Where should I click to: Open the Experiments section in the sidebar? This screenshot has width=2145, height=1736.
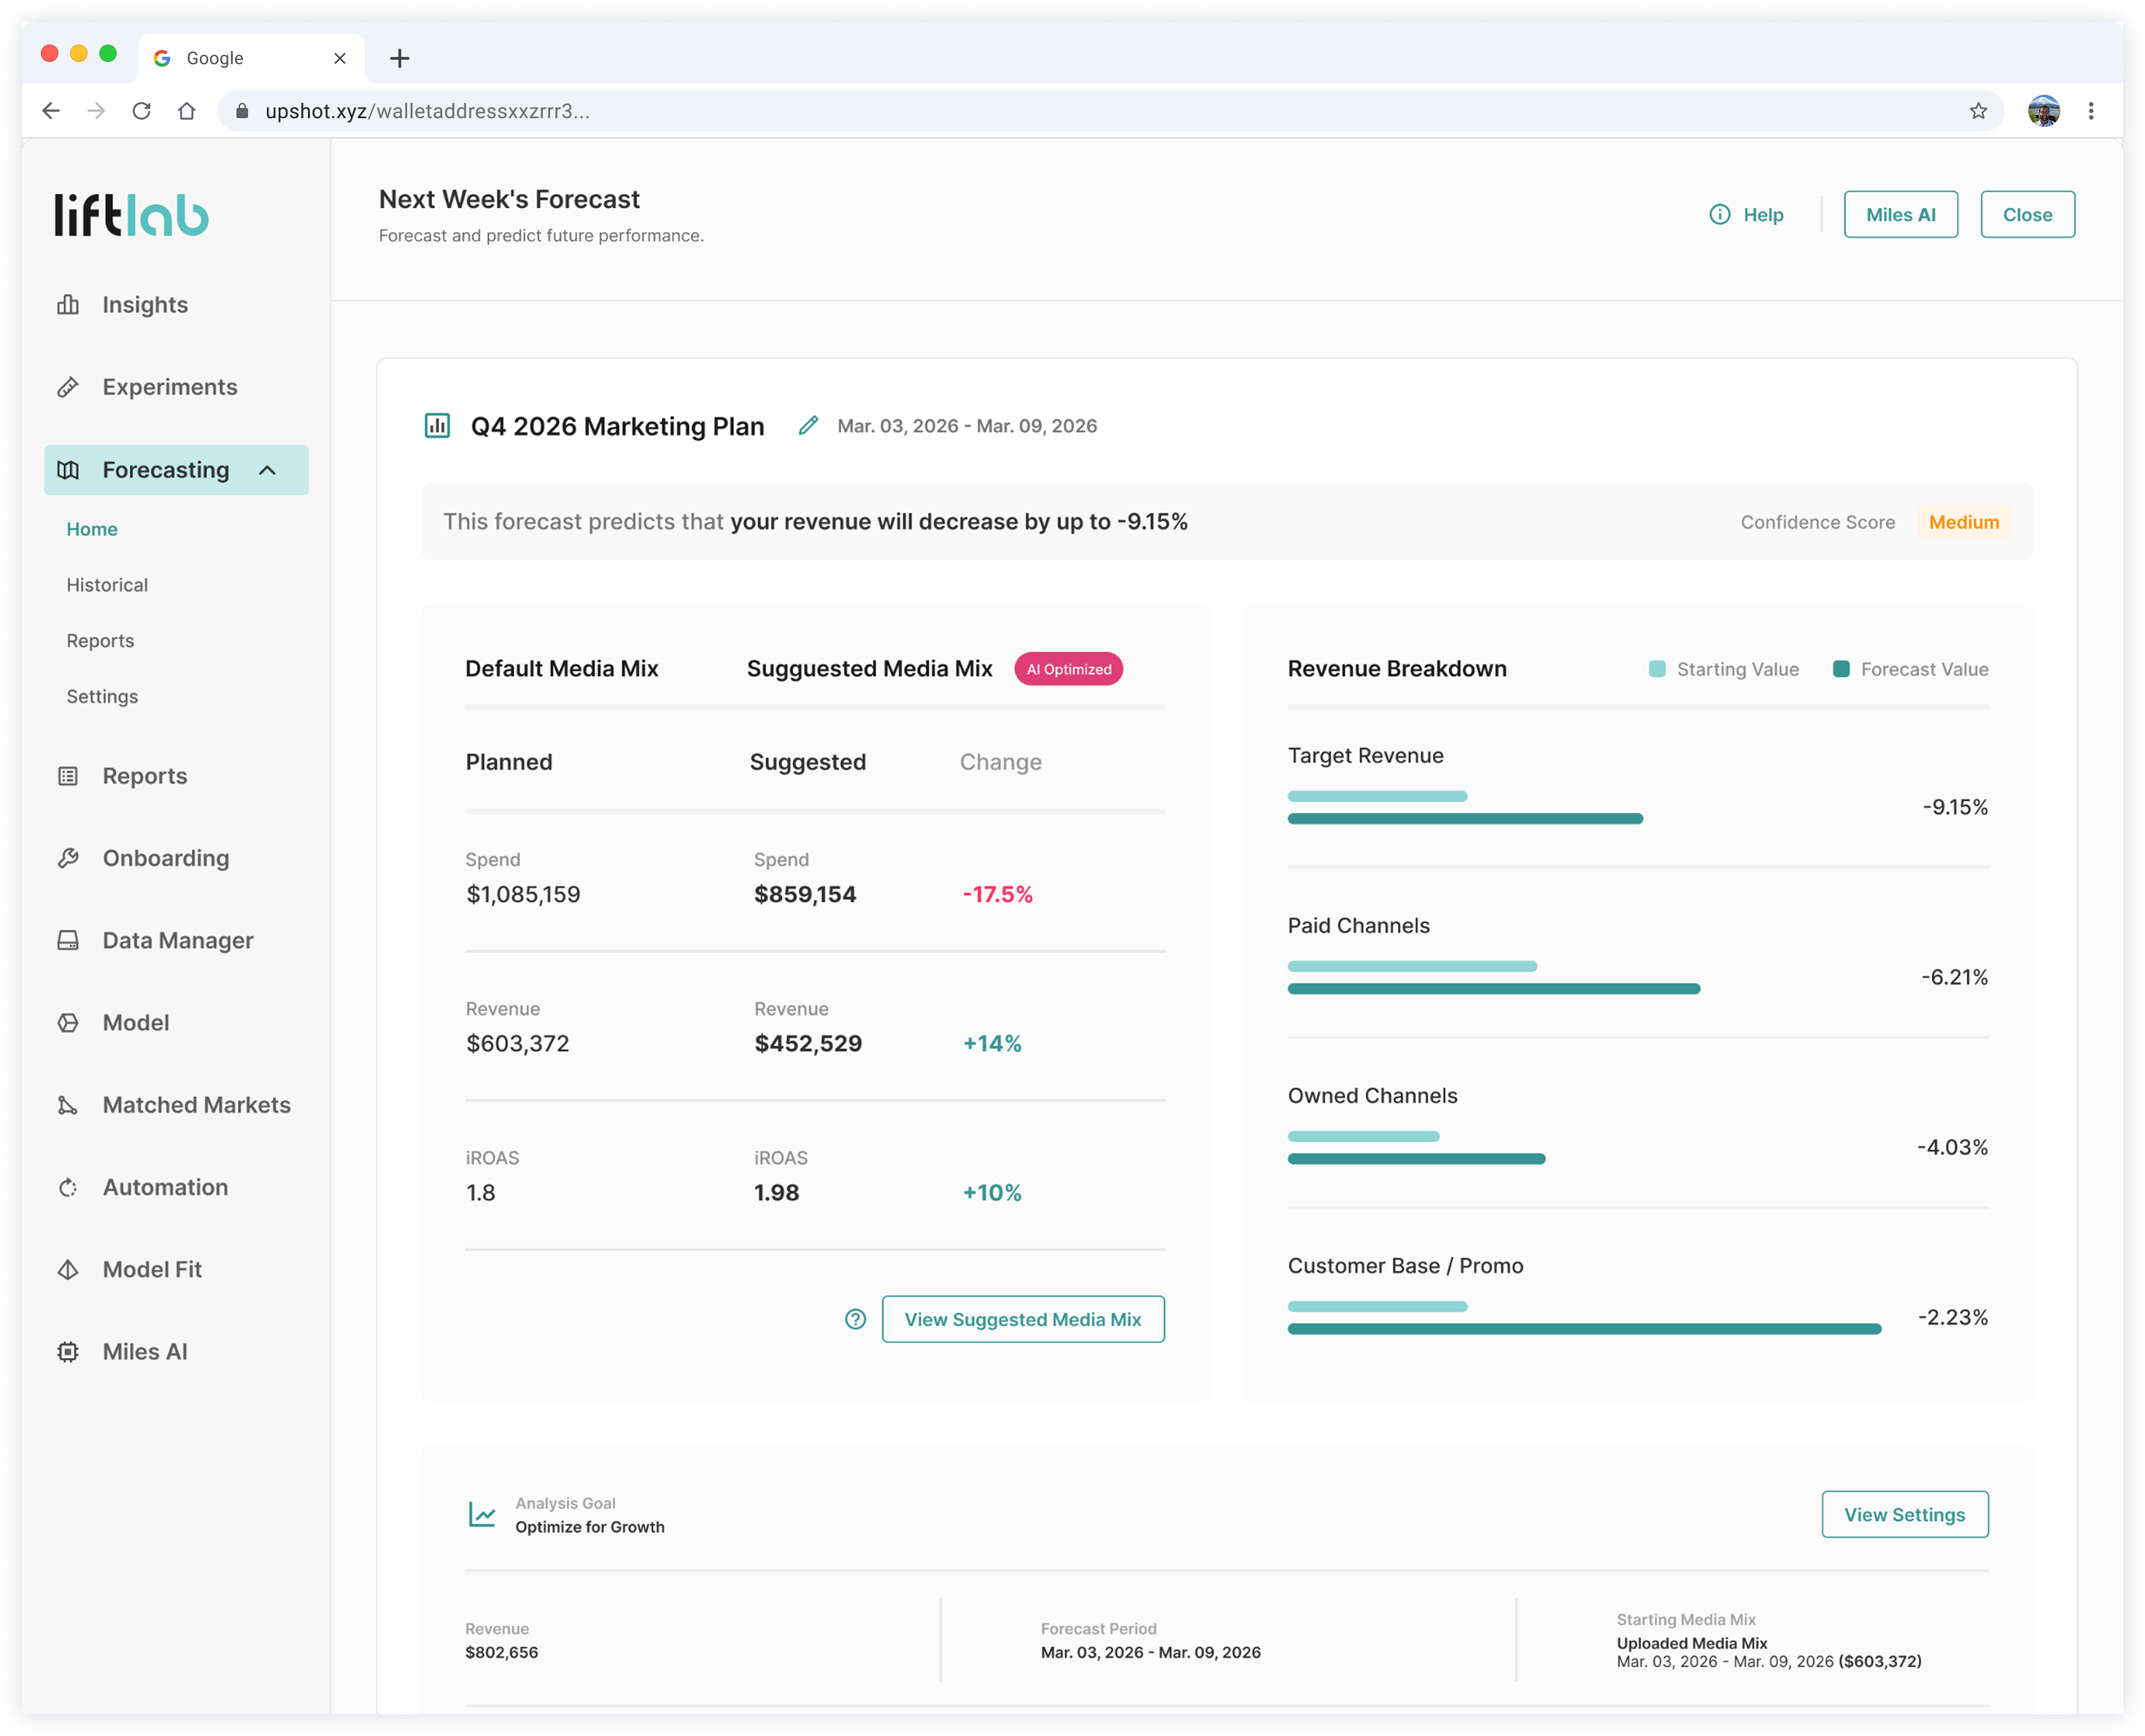169,387
